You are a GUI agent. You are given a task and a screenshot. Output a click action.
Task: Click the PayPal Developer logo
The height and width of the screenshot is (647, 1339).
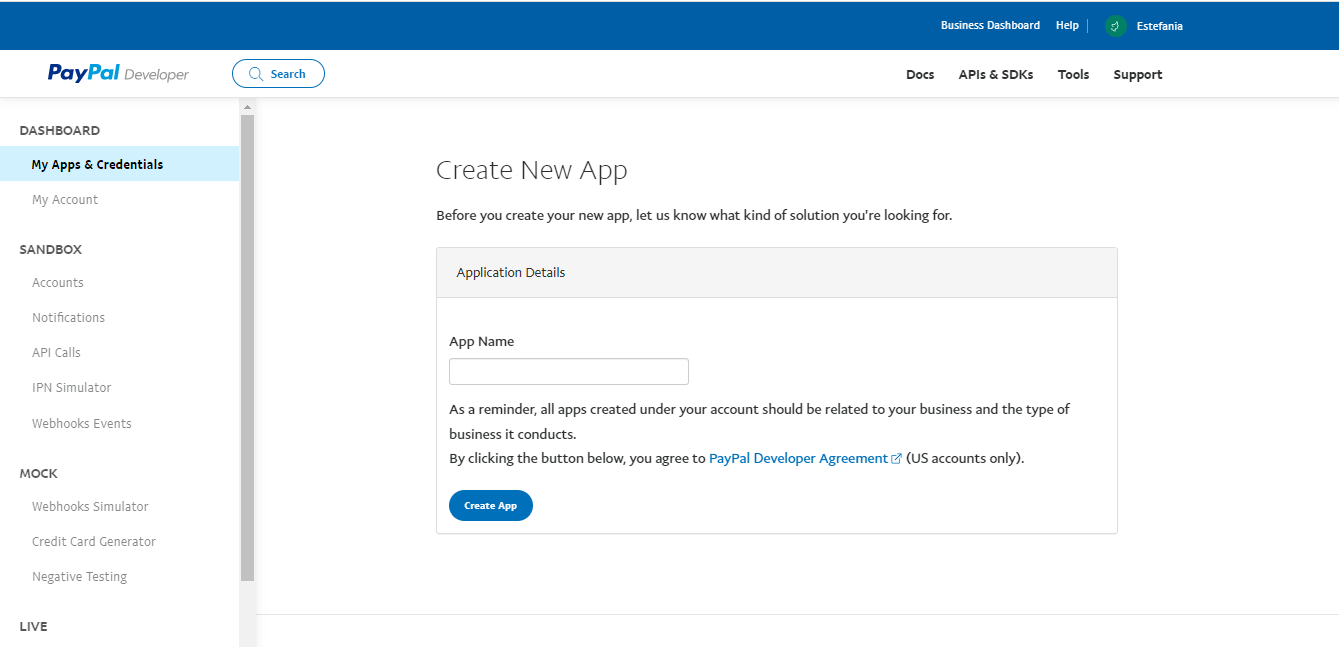[x=118, y=73]
